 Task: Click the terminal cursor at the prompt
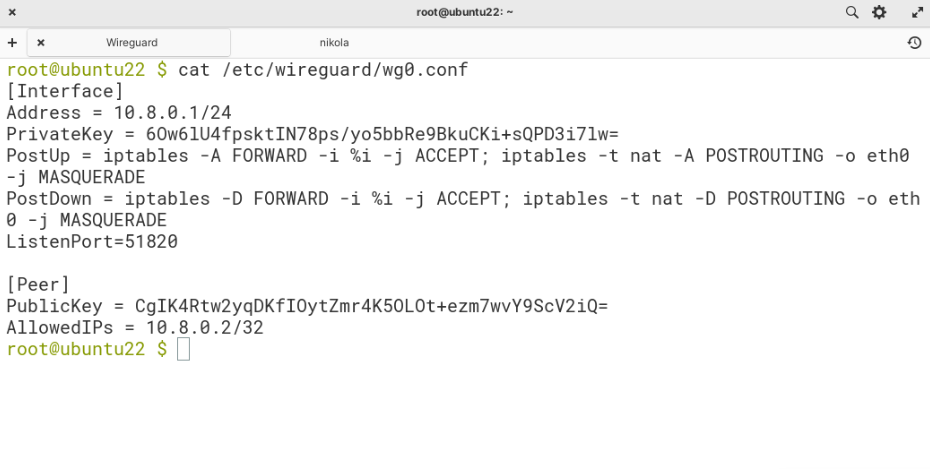point(183,349)
